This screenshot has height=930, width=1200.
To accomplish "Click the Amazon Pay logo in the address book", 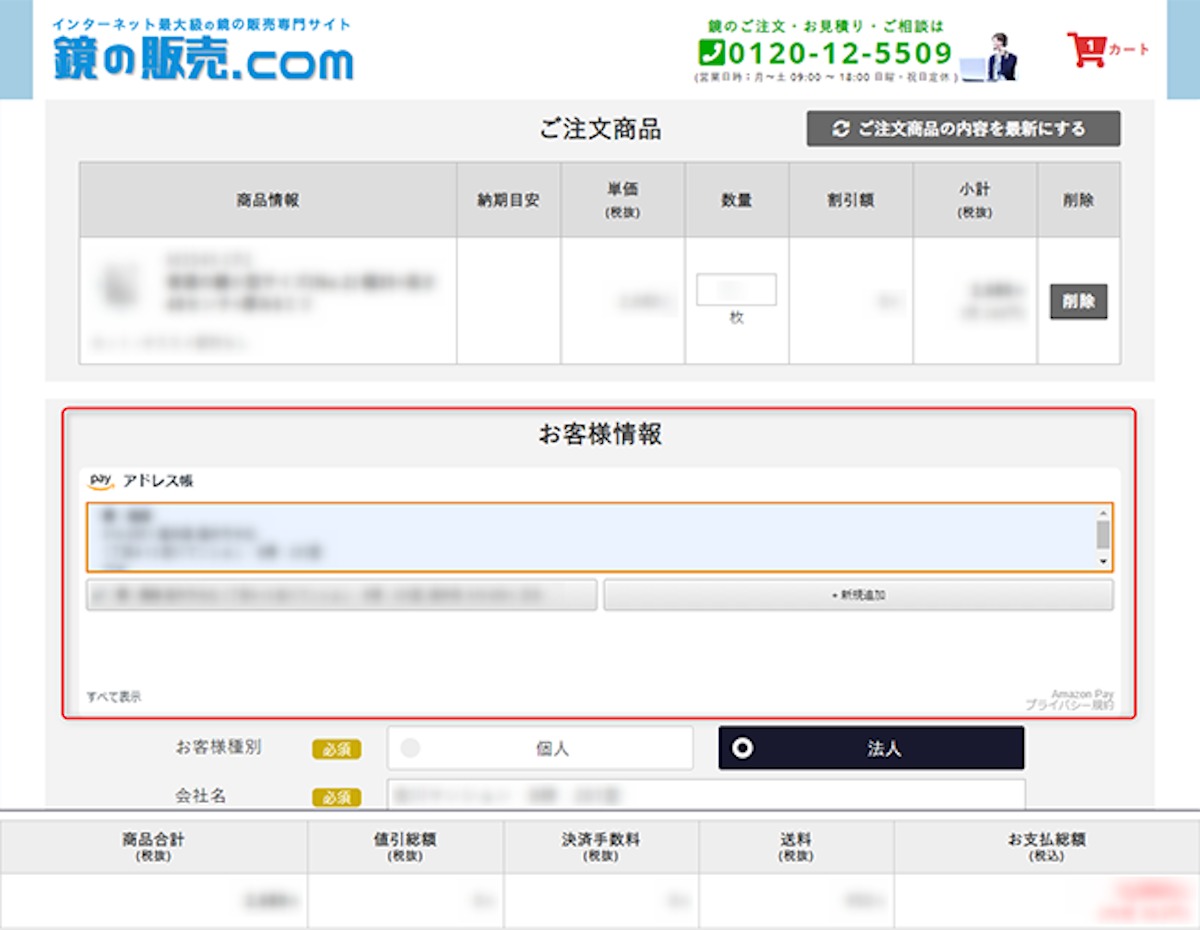I will 101,480.
